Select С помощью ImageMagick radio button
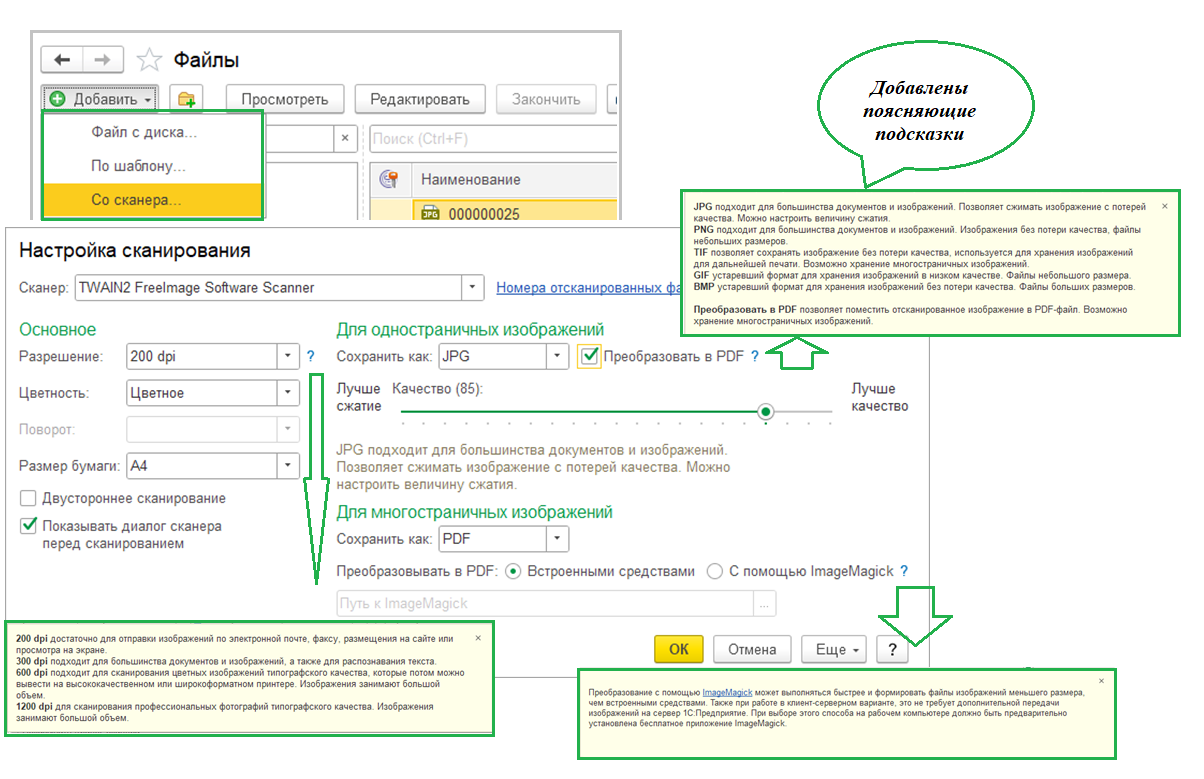Viewport: 1204px width, 779px height. pos(715,571)
